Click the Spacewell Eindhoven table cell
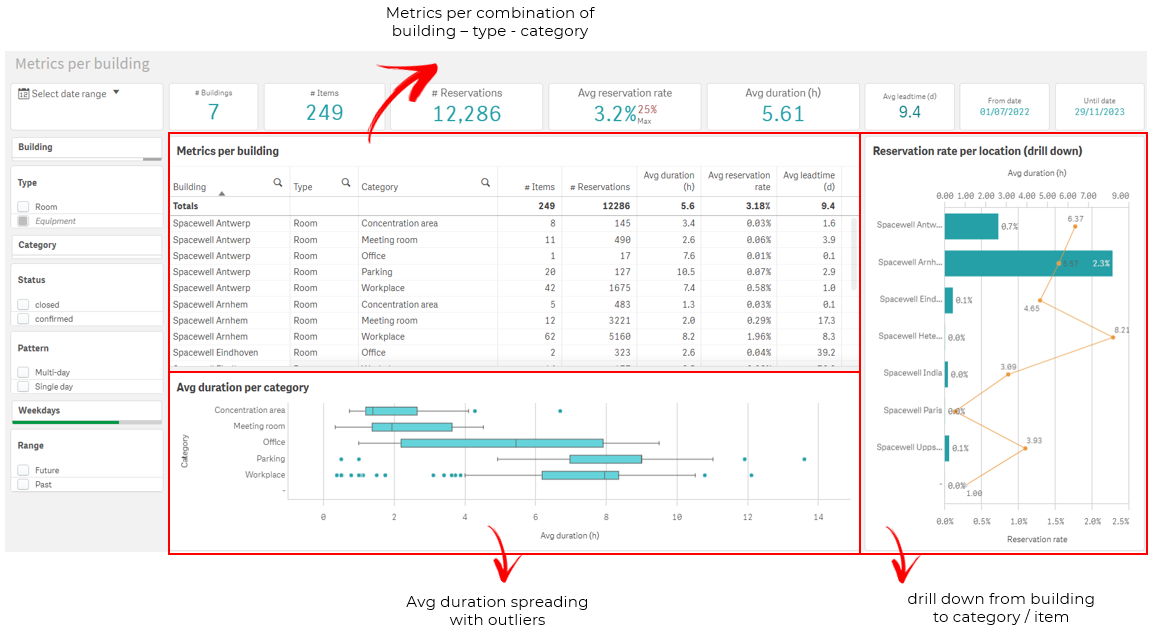The height and width of the screenshot is (630, 1151). [x=216, y=353]
